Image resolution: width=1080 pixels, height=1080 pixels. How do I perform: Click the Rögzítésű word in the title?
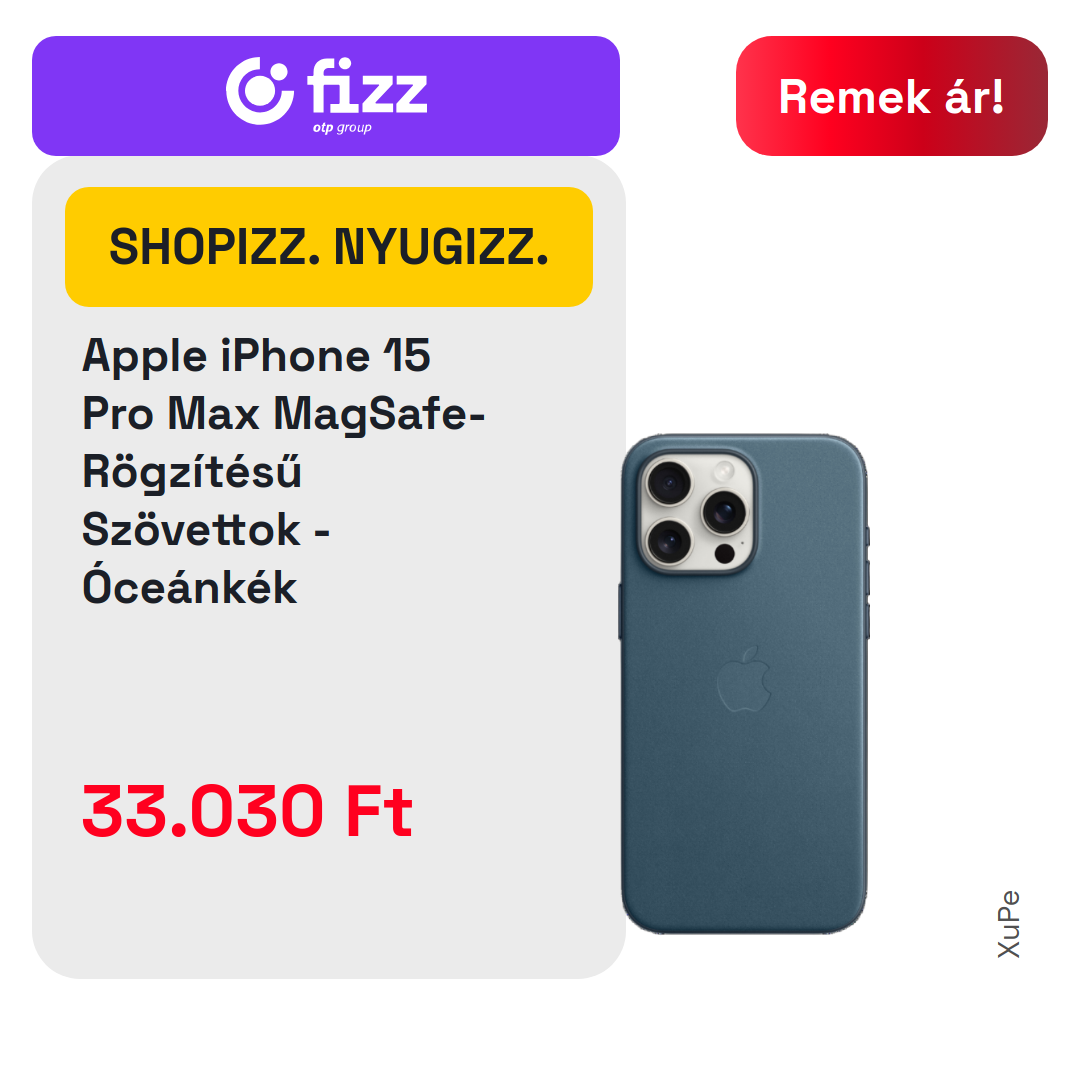191,471
